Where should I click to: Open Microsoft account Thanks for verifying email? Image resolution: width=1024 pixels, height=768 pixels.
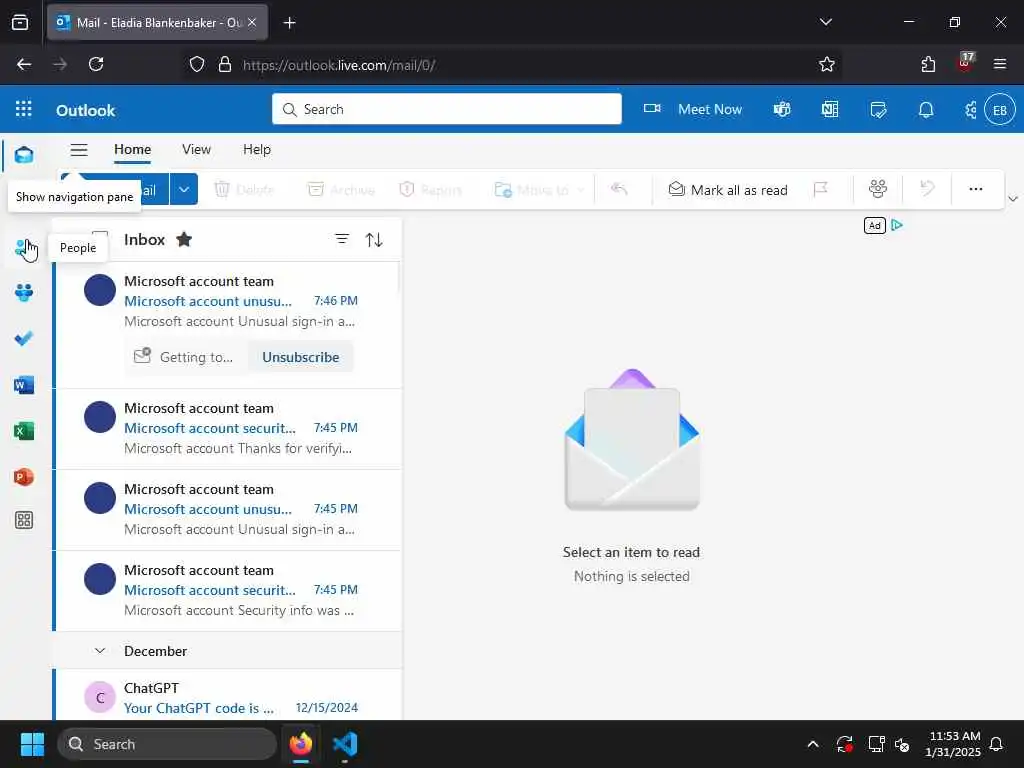pos(227,428)
